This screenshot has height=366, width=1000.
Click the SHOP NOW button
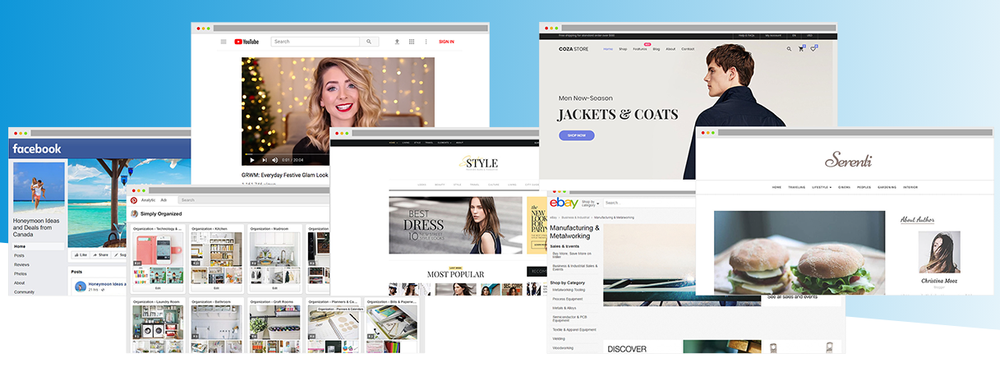click(577, 135)
